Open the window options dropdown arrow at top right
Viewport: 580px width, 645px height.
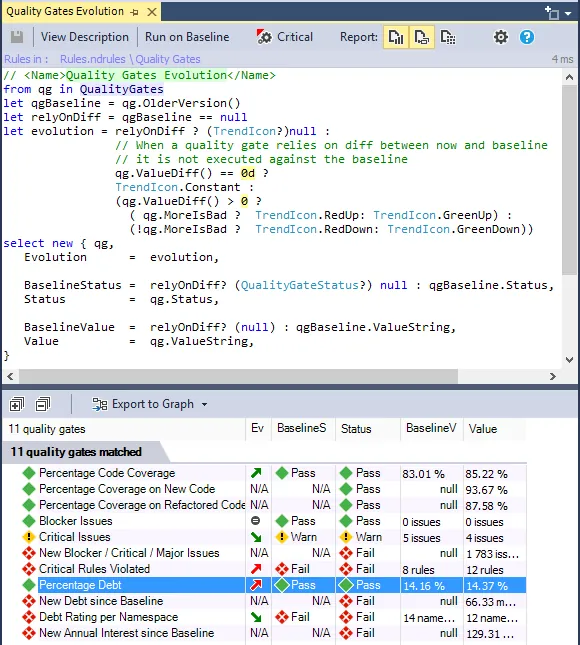[568, 14]
